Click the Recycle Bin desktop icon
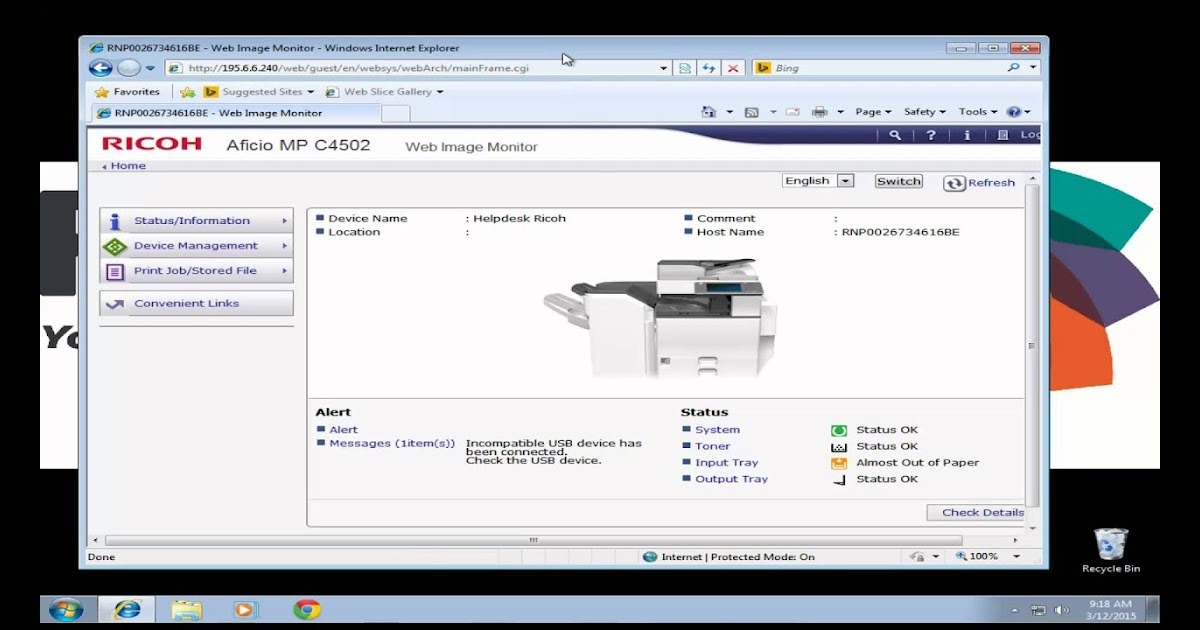This screenshot has width=1200, height=630. click(x=1111, y=551)
